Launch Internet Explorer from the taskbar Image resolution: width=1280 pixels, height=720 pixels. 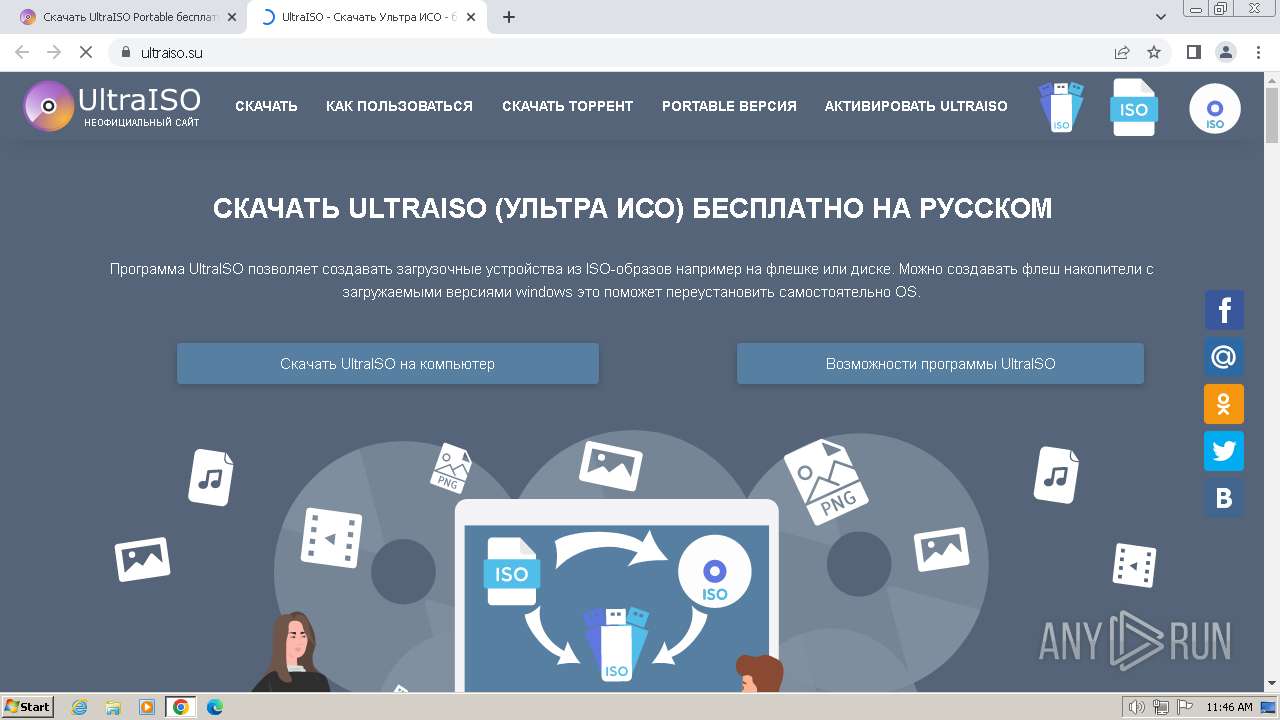[80, 707]
